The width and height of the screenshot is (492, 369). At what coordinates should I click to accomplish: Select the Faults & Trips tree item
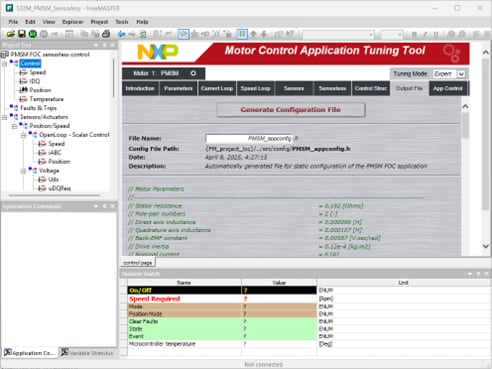38,108
